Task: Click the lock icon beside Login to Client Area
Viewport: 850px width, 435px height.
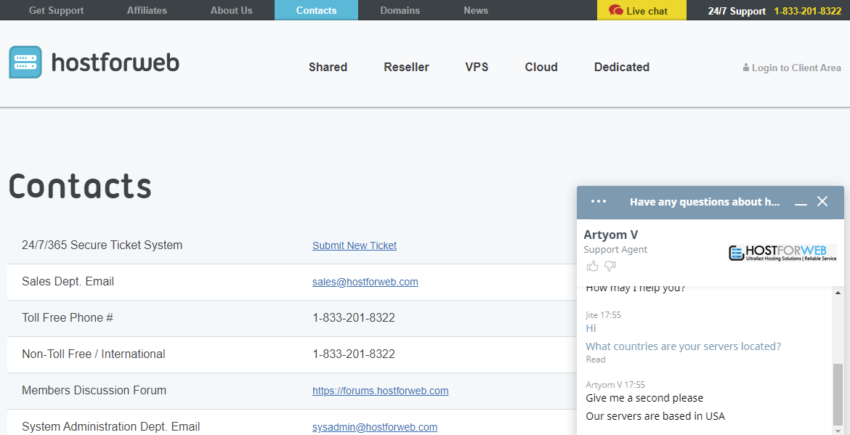Action: pyautogui.click(x=746, y=68)
